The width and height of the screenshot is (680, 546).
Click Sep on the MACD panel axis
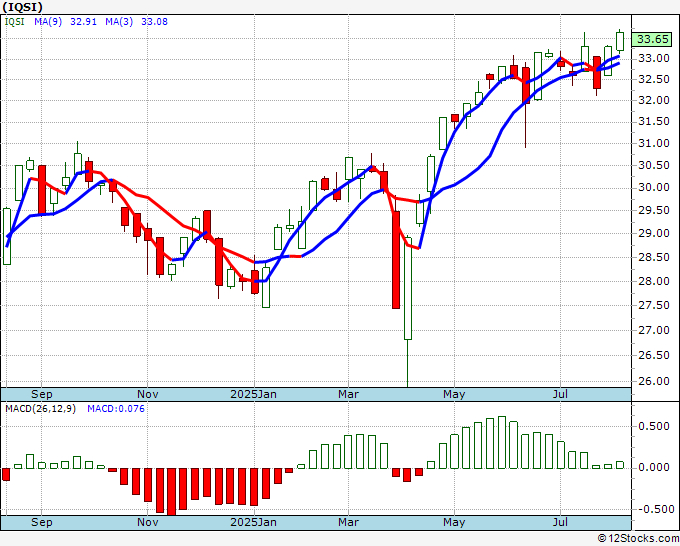coord(42,522)
